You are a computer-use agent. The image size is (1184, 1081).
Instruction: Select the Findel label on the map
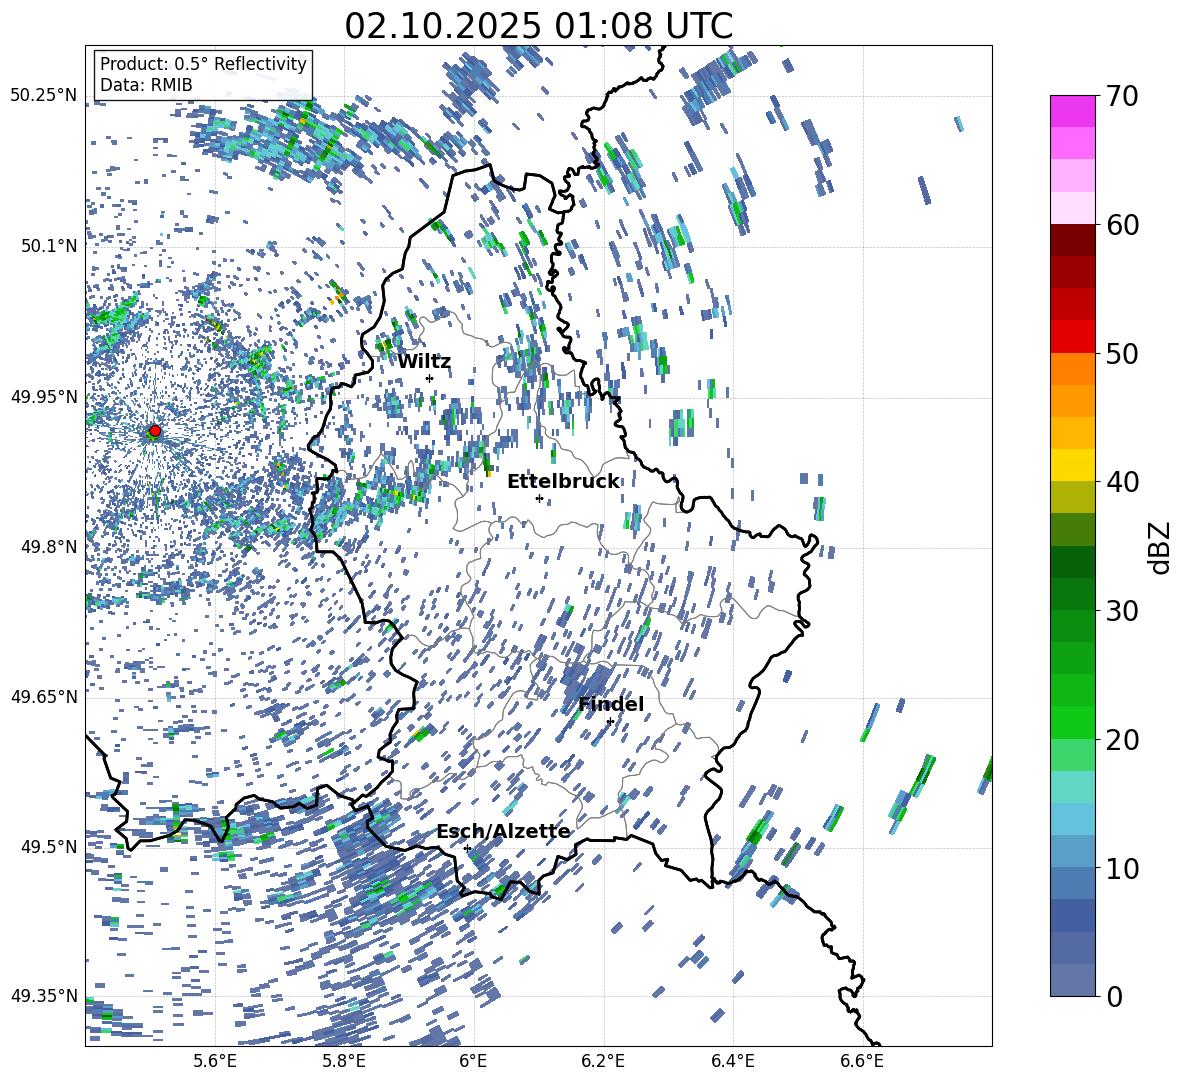click(x=611, y=704)
